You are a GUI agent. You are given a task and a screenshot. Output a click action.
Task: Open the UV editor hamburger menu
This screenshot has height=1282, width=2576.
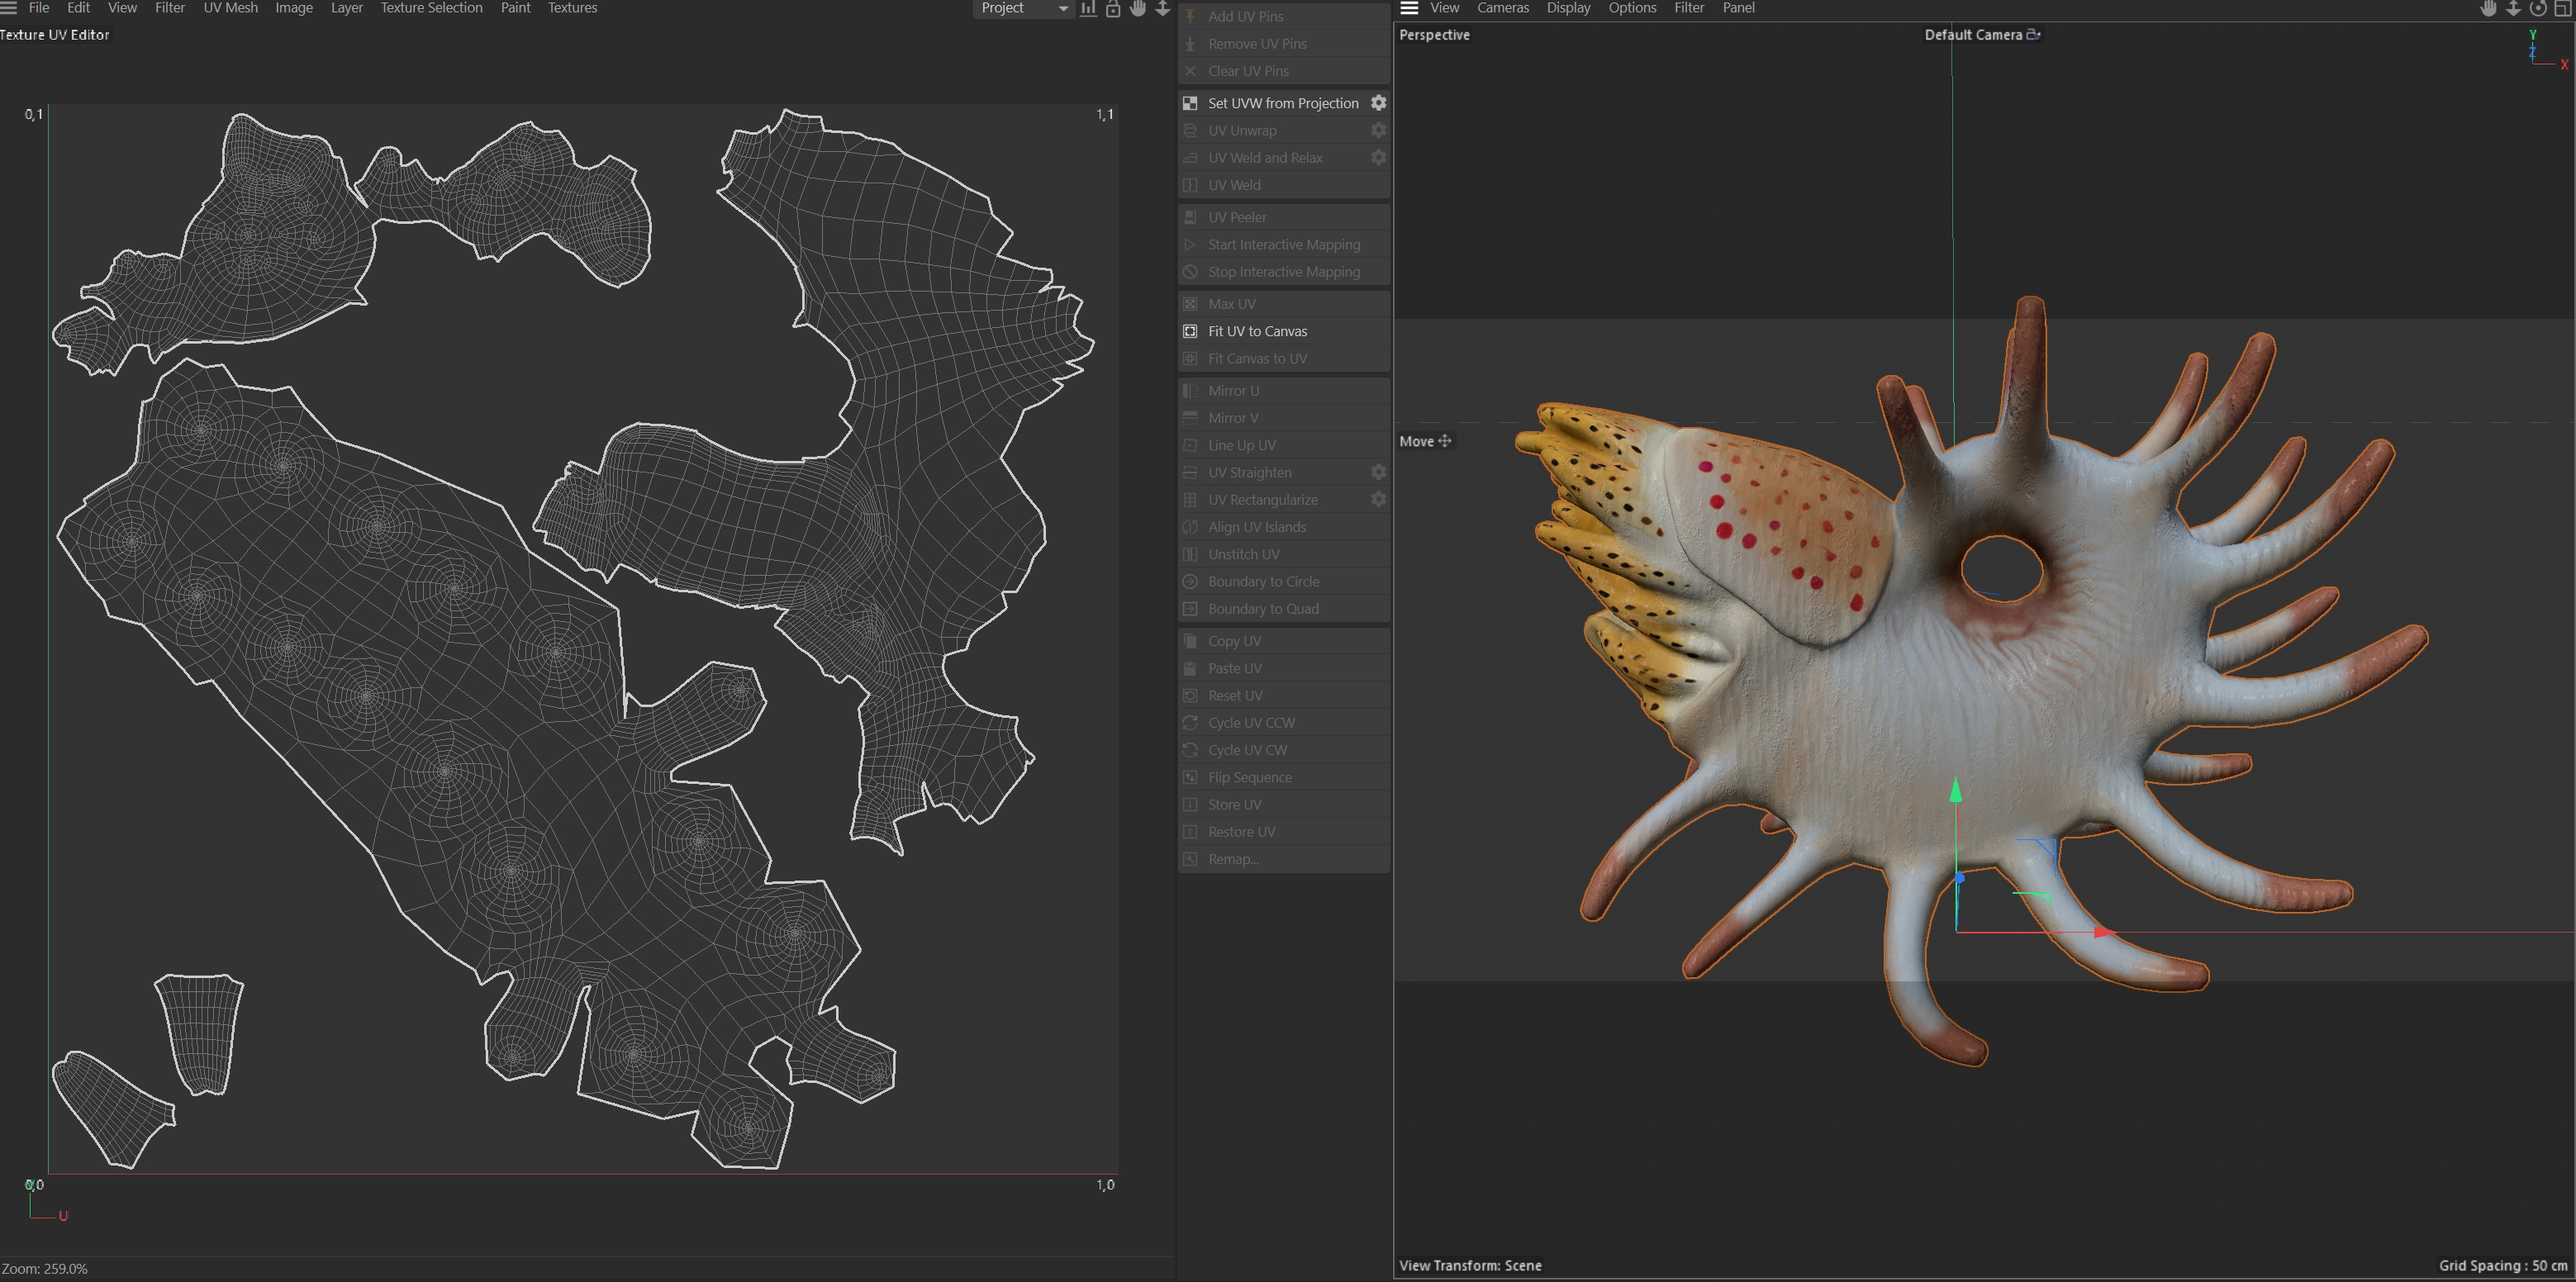point(9,8)
